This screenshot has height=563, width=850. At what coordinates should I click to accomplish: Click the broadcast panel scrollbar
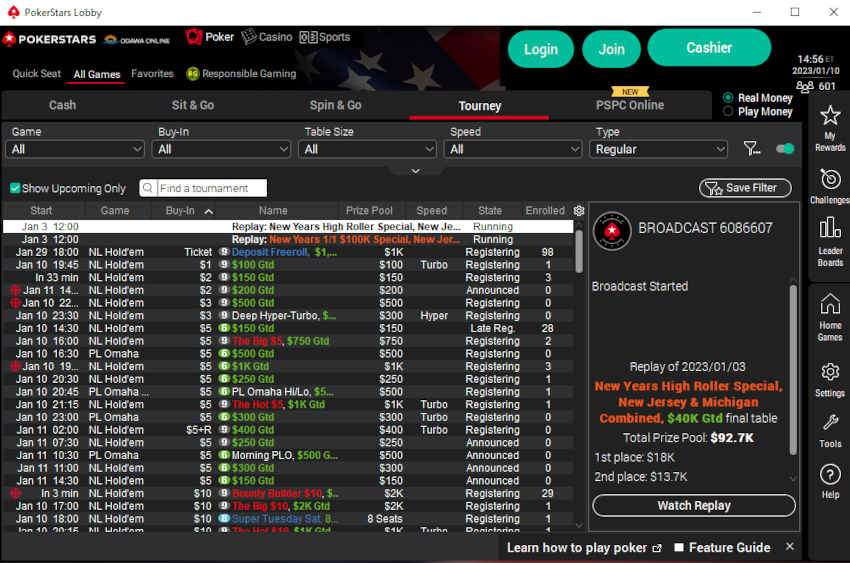coord(793,370)
